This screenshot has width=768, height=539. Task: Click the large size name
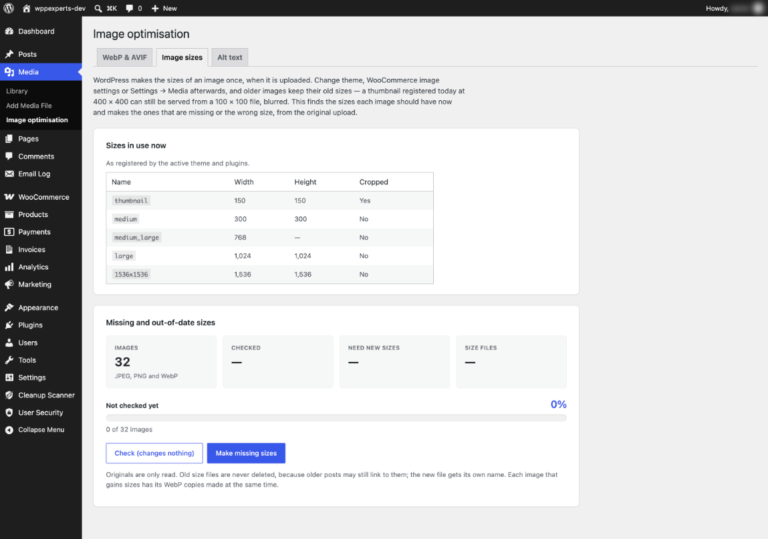(x=123, y=256)
